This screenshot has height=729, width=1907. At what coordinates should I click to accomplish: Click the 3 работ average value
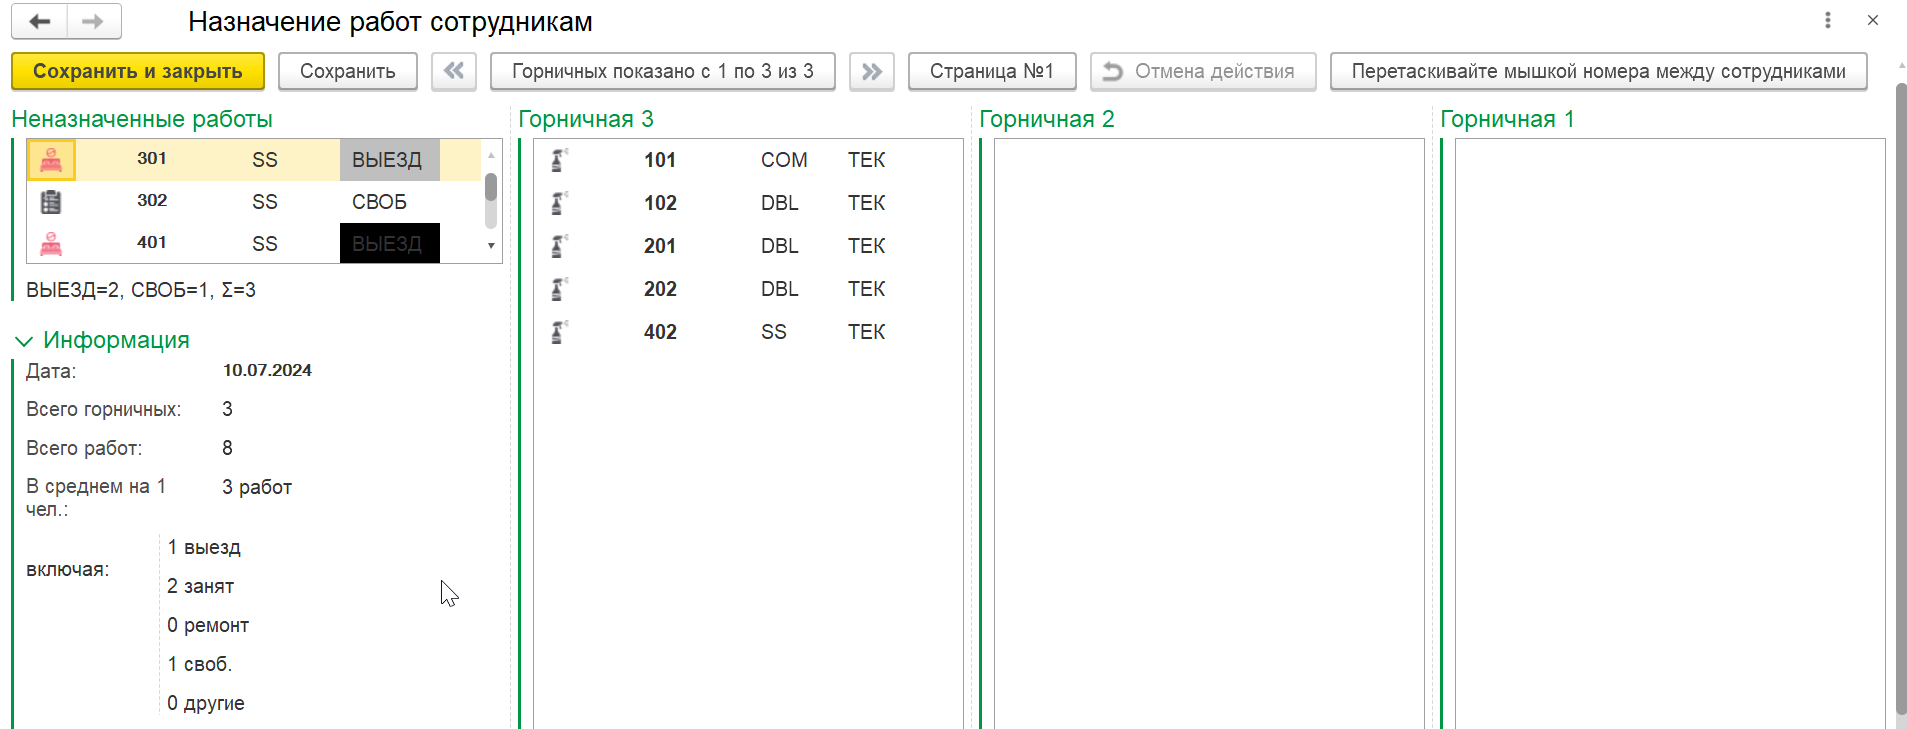pos(257,487)
